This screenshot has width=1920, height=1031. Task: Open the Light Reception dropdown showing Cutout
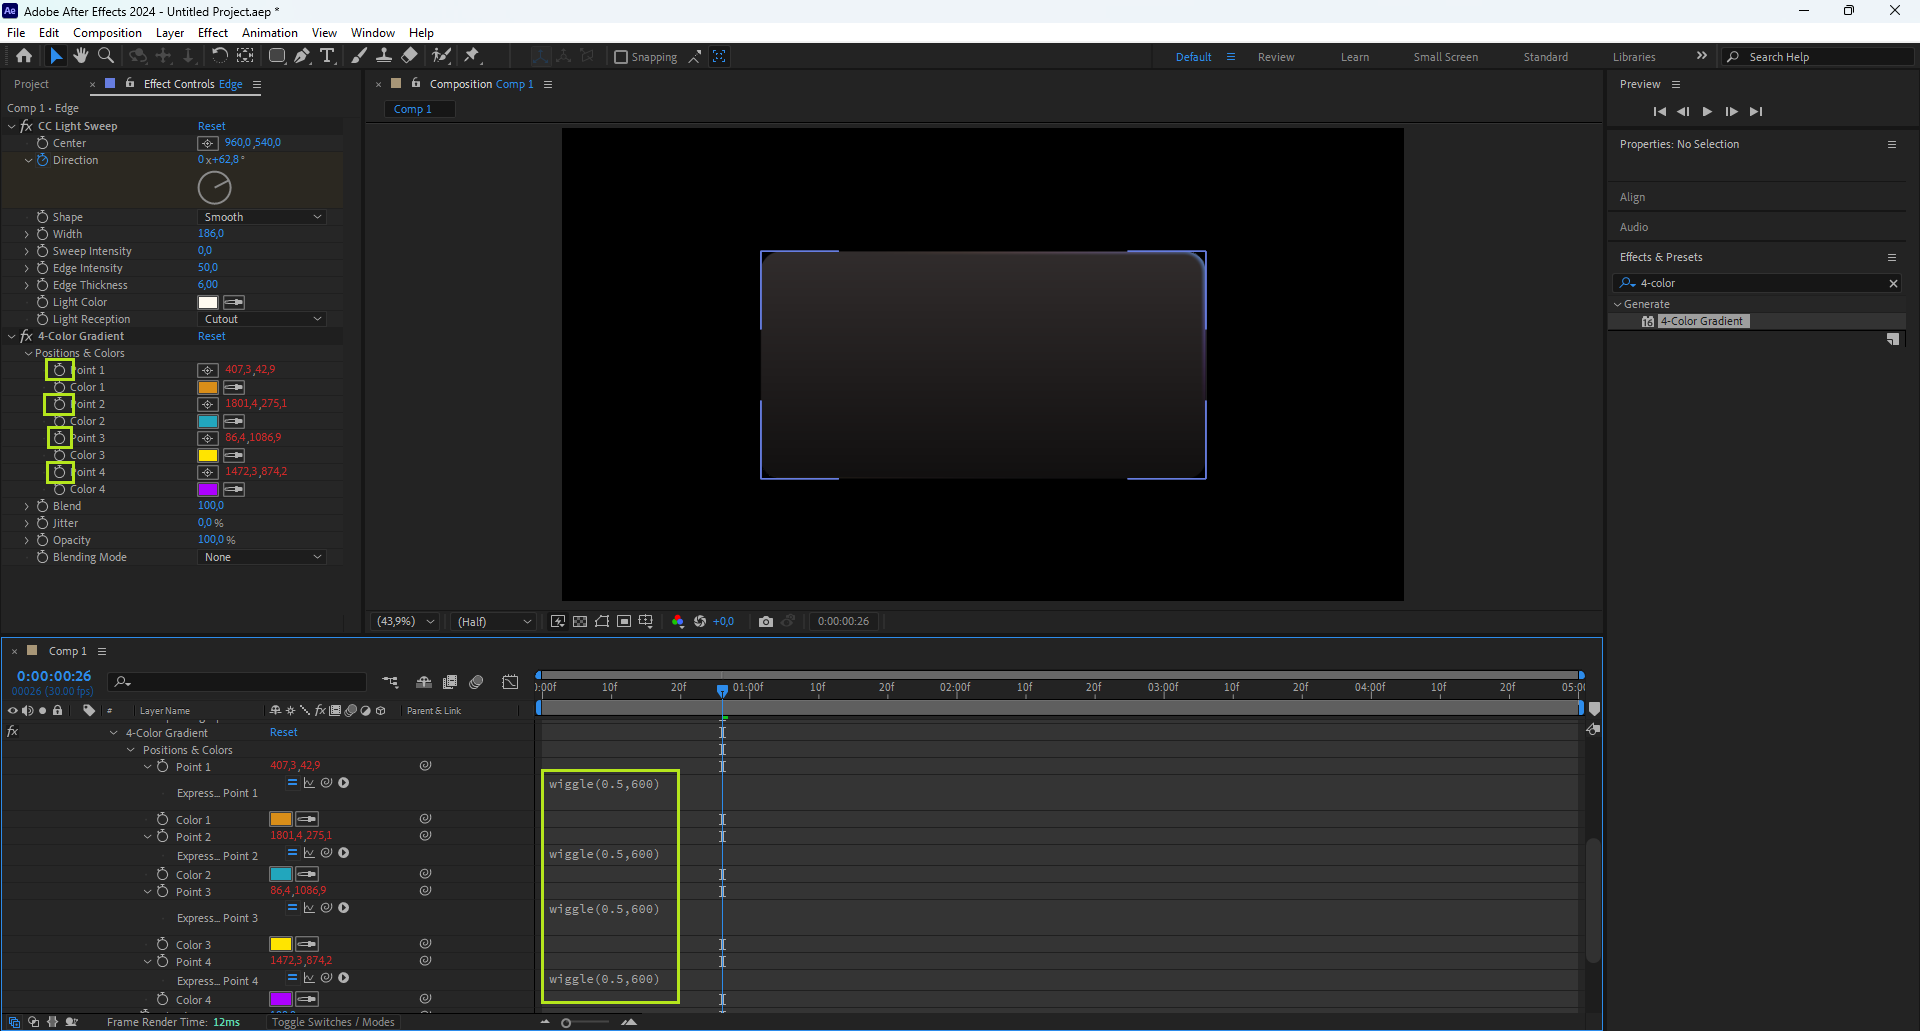pos(262,319)
